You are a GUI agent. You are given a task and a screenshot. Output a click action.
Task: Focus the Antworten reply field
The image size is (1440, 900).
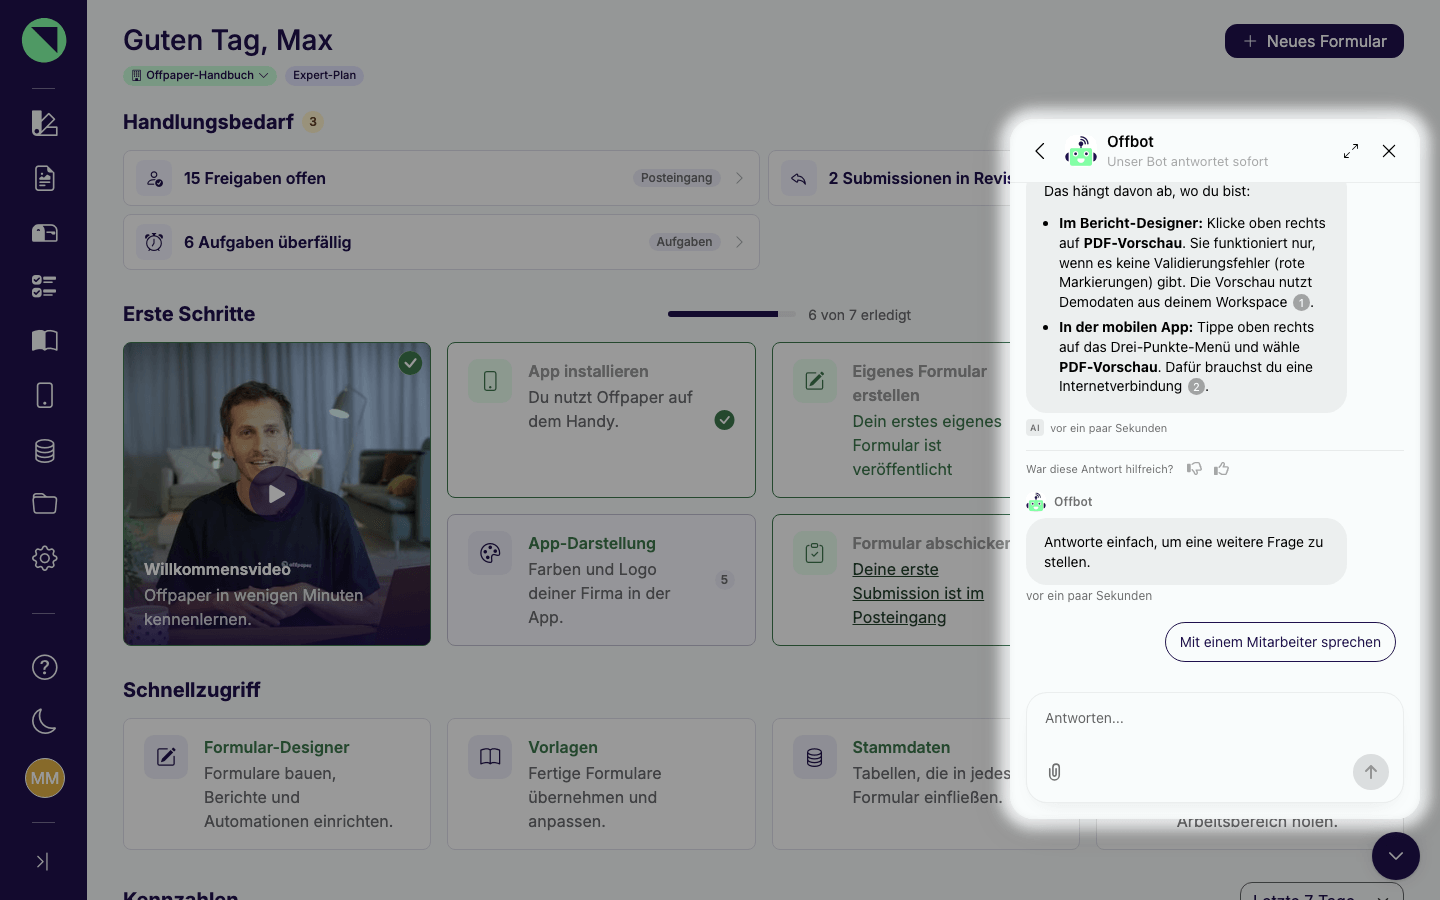pos(1214,719)
